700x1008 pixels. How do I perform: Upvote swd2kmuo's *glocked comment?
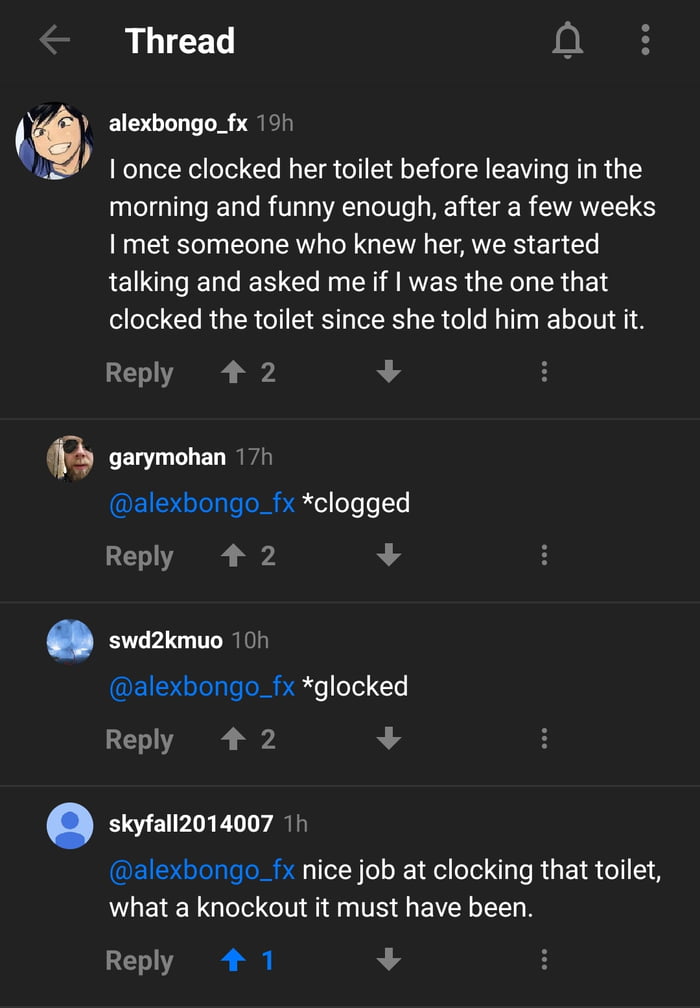(234, 740)
